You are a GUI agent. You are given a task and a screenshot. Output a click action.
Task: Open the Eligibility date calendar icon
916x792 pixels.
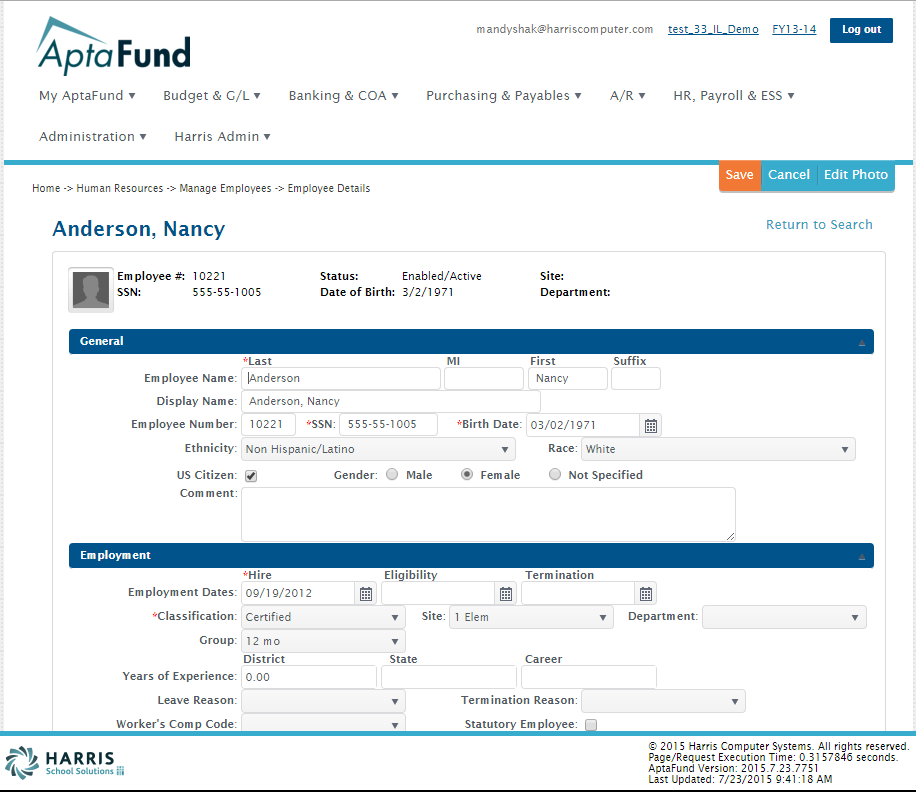506,593
